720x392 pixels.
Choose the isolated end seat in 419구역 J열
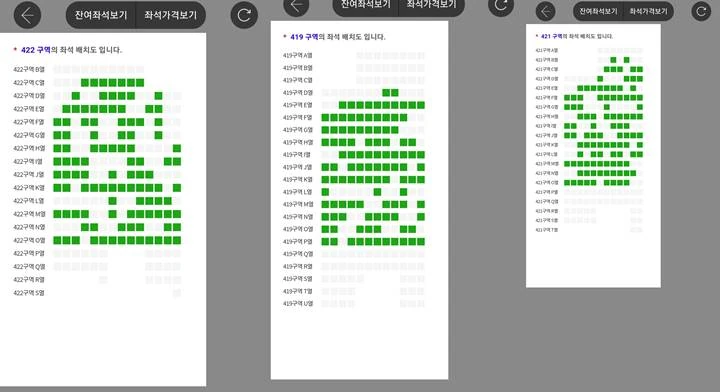click(x=421, y=167)
